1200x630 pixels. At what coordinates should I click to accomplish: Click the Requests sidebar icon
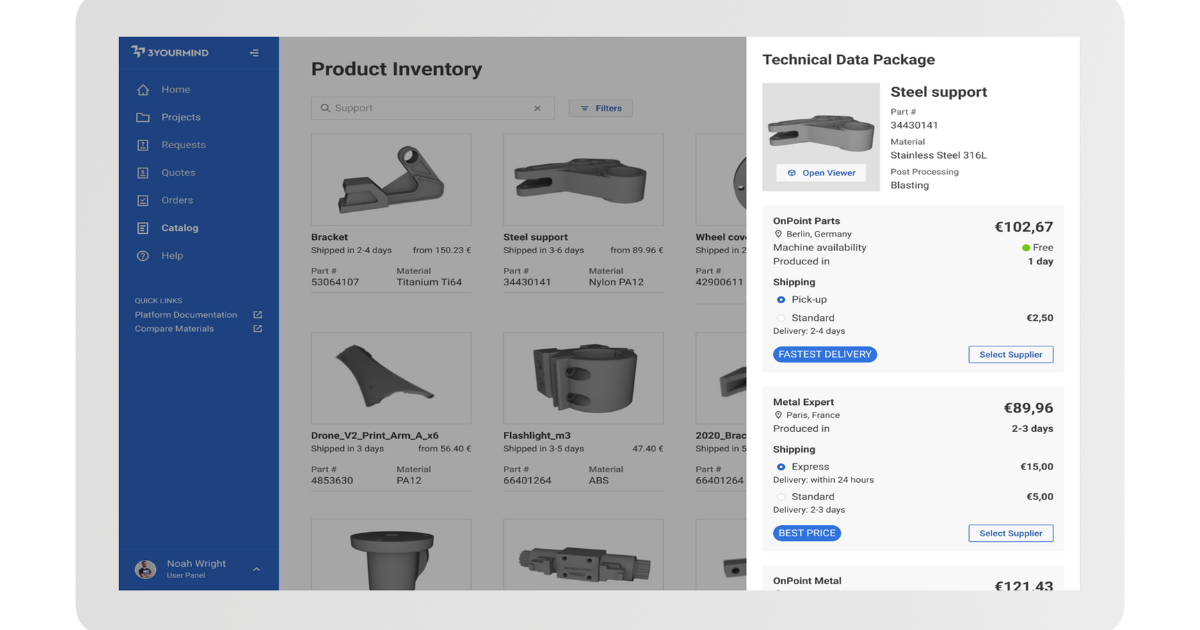point(143,144)
